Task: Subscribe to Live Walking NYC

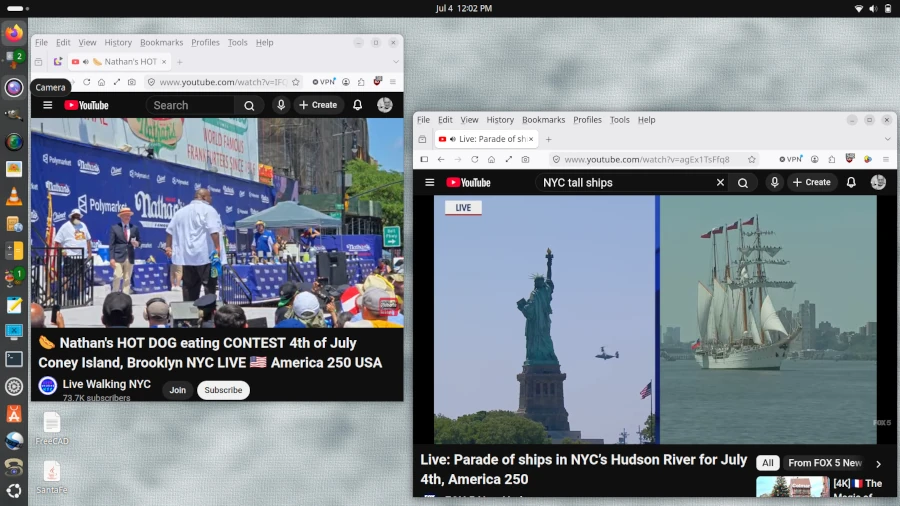Action: [x=223, y=390]
